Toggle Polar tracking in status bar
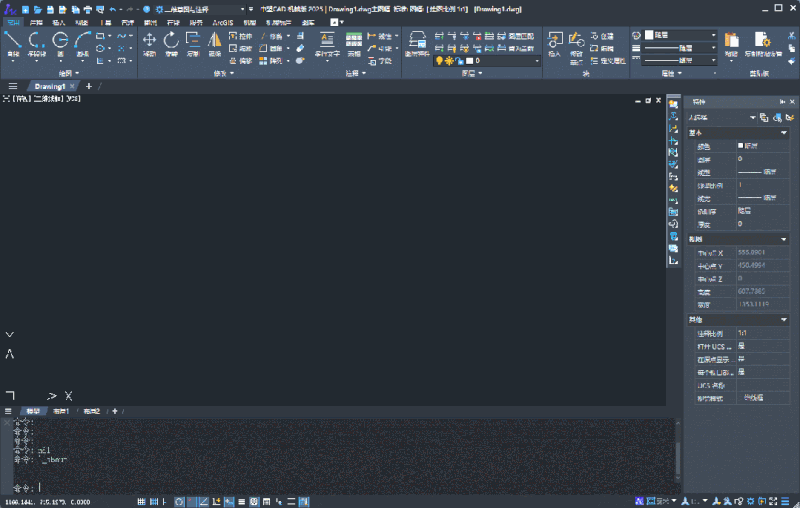Screen dimensions: 800x508 179,502
